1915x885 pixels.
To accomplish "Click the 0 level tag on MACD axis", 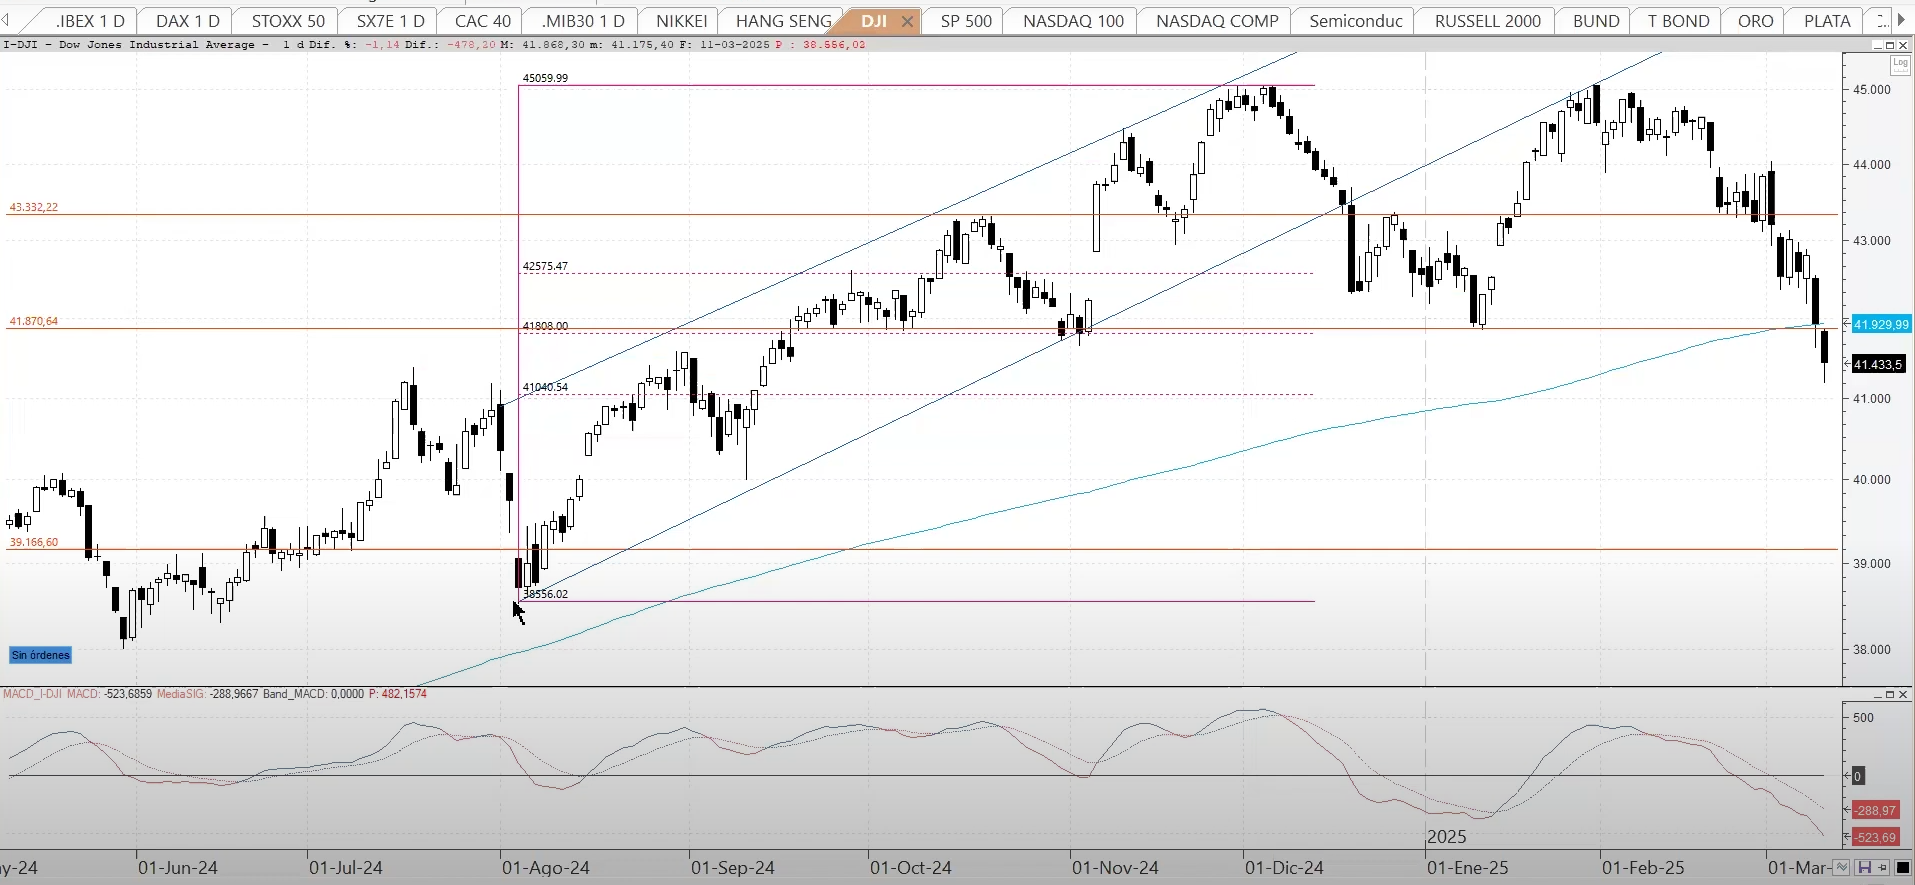I will click(1857, 776).
